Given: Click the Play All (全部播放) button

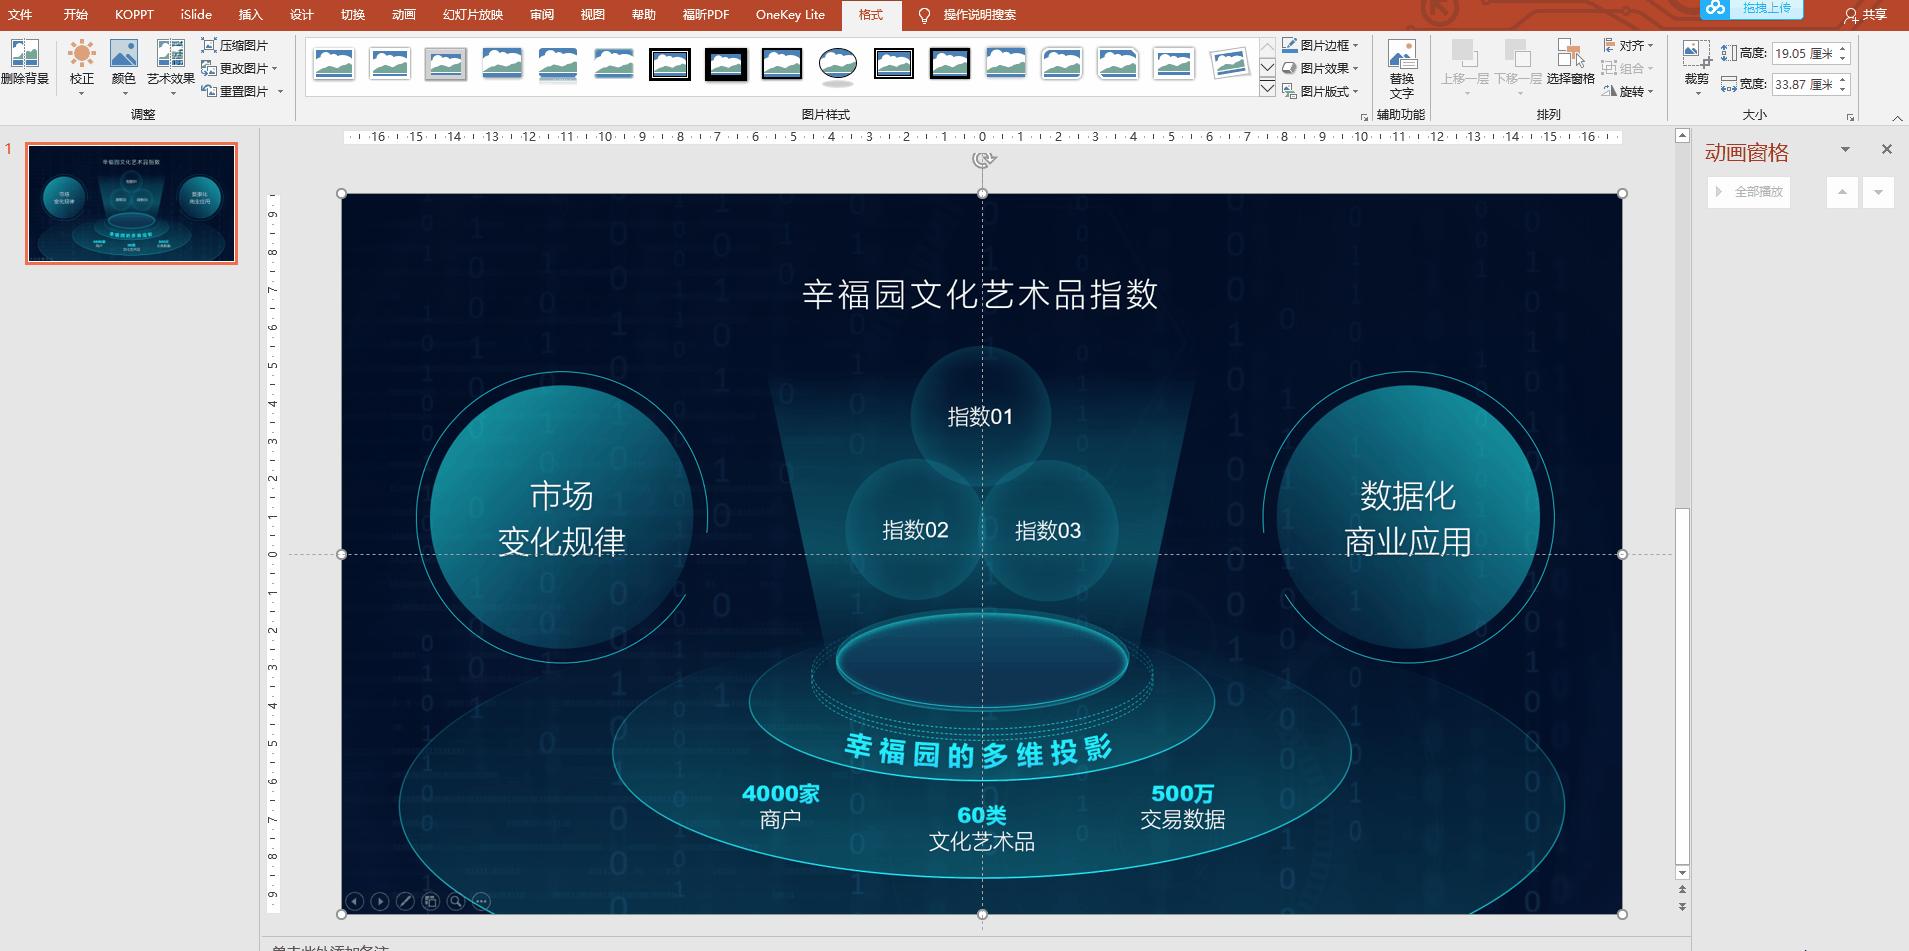Looking at the screenshot, I should coord(1749,192).
